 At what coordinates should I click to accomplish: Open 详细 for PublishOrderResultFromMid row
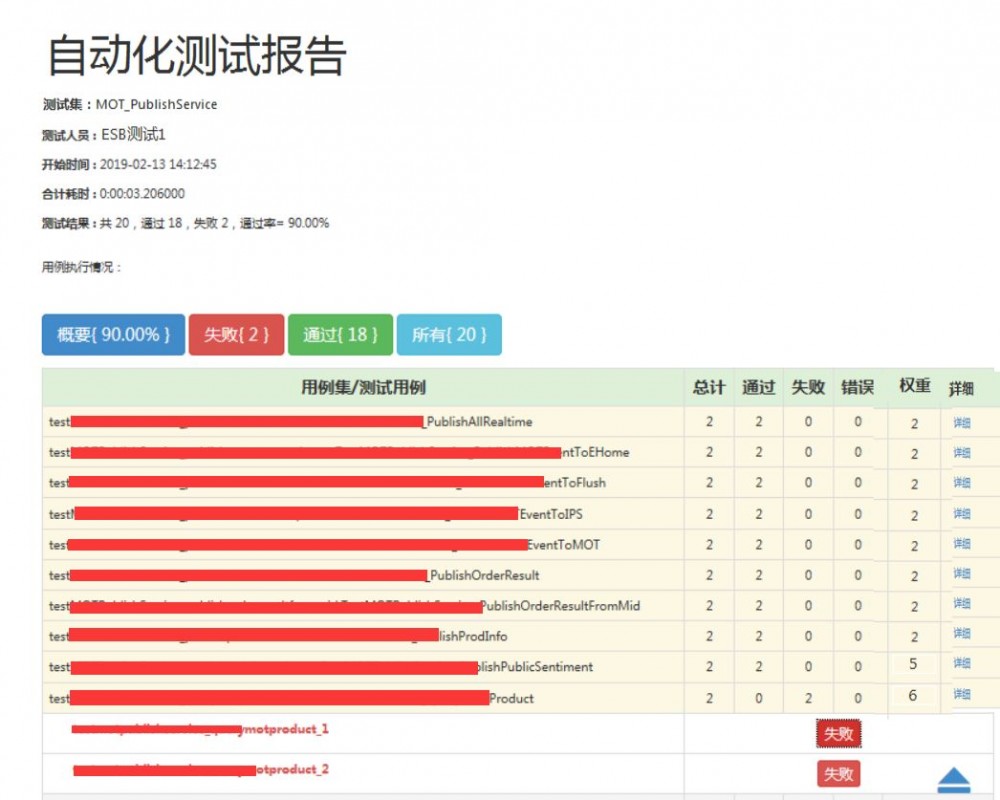coord(961,605)
